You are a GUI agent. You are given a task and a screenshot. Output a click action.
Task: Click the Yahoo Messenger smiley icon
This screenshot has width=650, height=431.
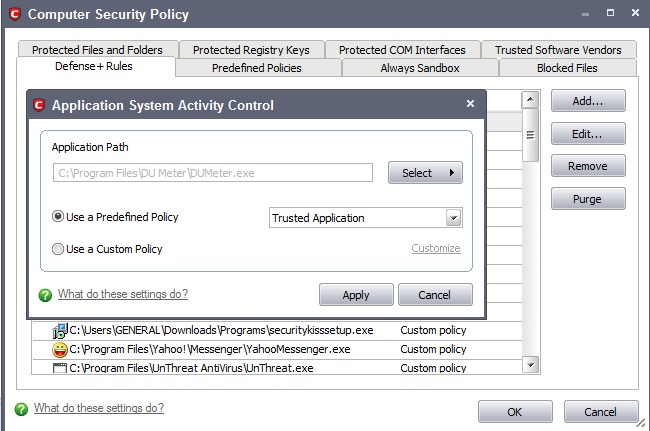(x=60, y=350)
